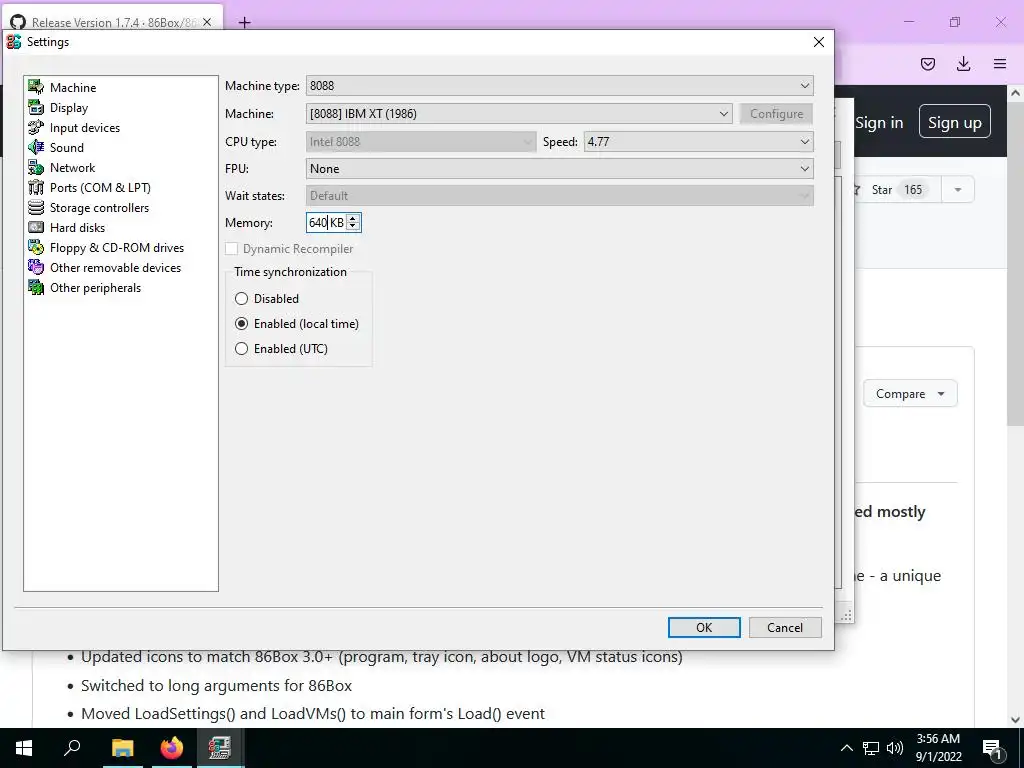This screenshot has width=1024, height=768.
Task: Select Sound settings category
Action: 67,148
